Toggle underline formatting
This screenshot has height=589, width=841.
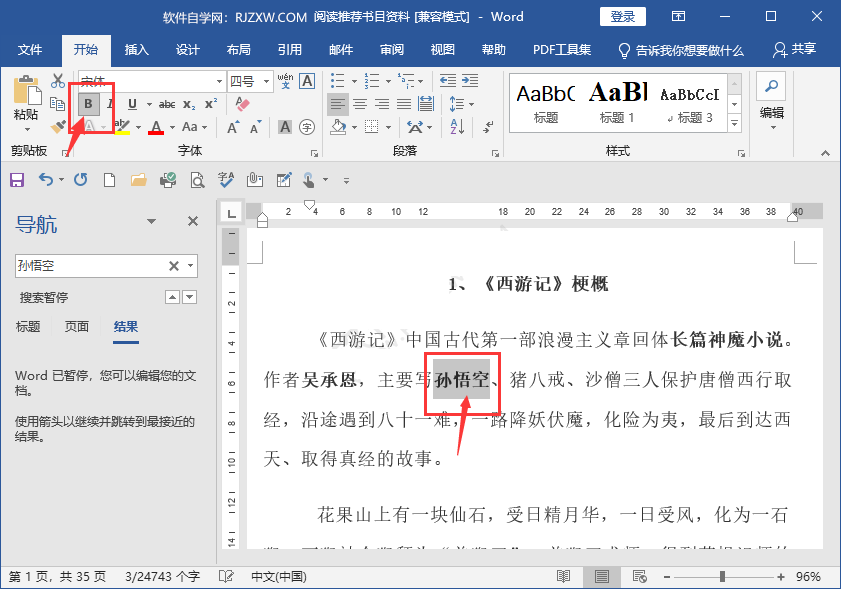click(132, 104)
